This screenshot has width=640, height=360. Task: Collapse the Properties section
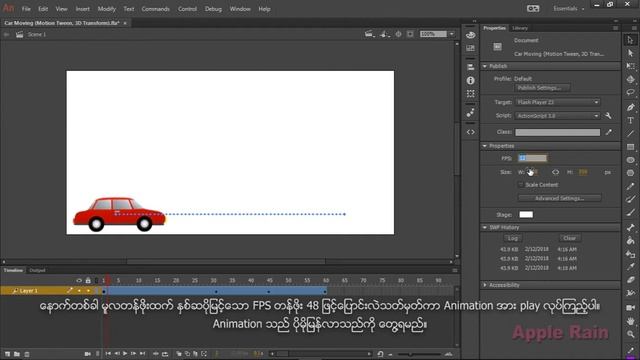(x=485, y=146)
